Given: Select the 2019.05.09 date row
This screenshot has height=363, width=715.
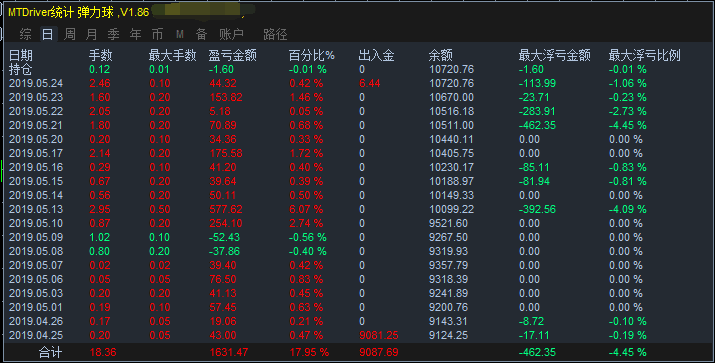Looking at the screenshot, I should click(36, 237).
